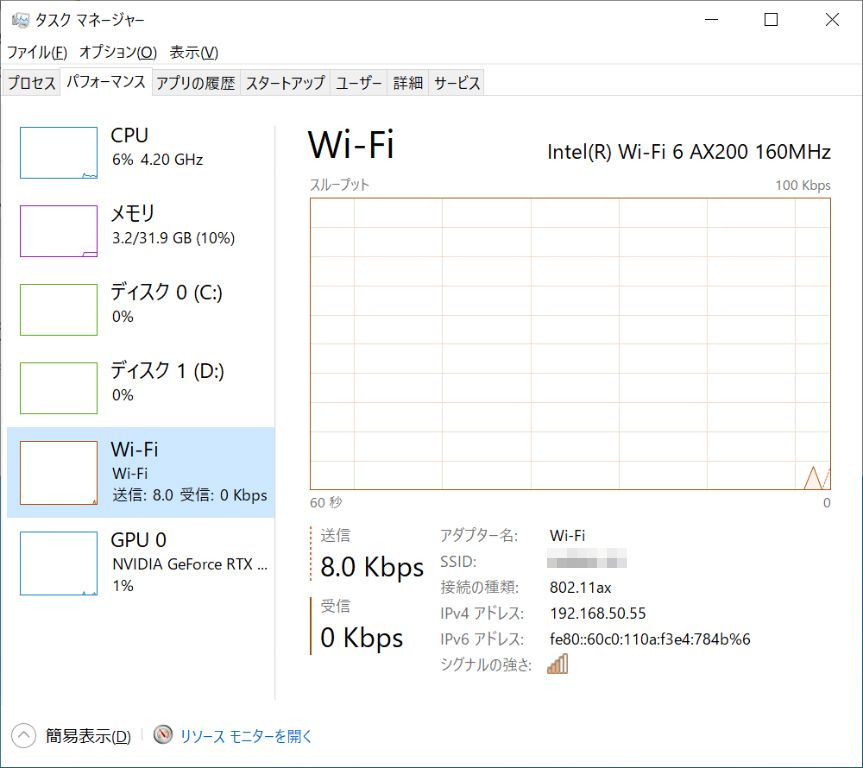Click the ディスク 0 (C:) label text
Image resolution: width=863 pixels, height=768 pixels.
(167, 292)
